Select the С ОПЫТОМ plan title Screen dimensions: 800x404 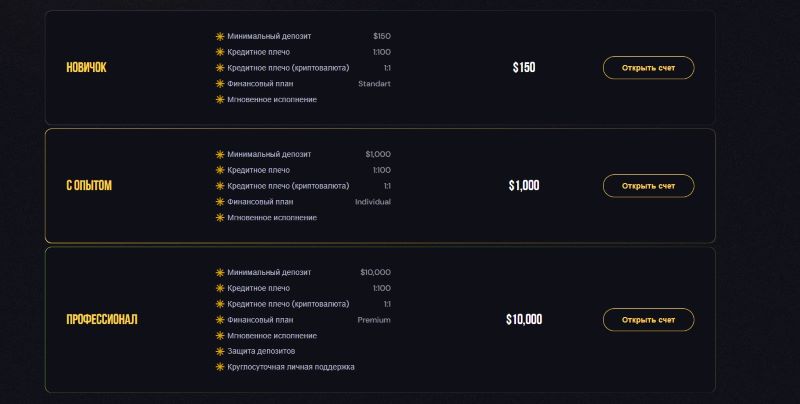(x=89, y=186)
